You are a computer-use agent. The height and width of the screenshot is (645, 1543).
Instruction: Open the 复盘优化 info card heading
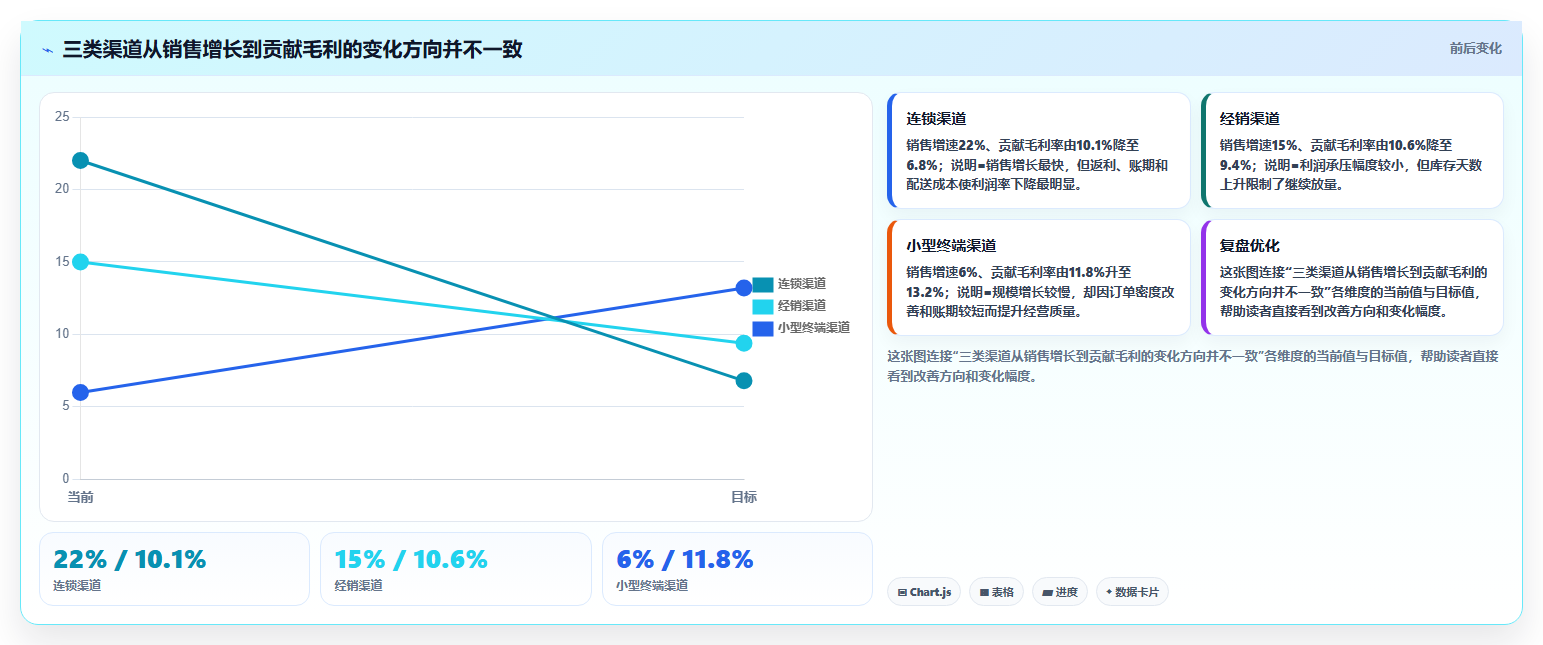[x=1250, y=245]
